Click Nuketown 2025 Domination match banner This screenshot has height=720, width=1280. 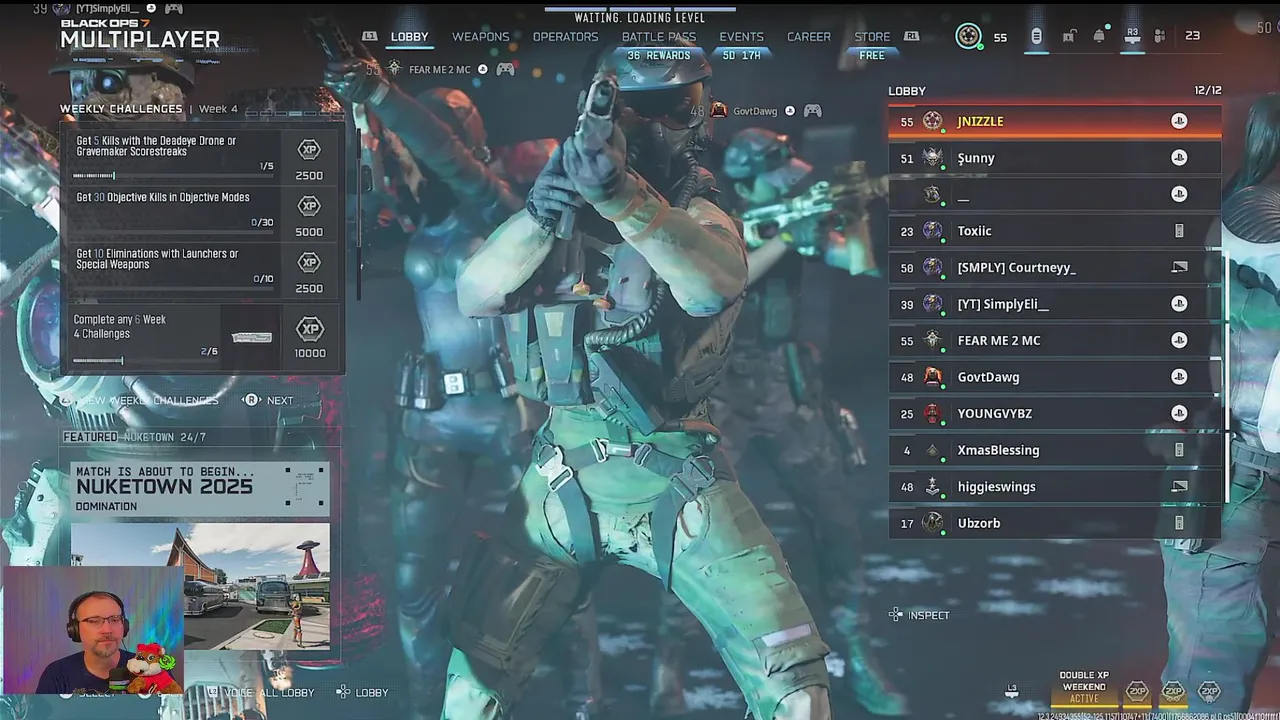pyautogui.click(x=200, y=488)
